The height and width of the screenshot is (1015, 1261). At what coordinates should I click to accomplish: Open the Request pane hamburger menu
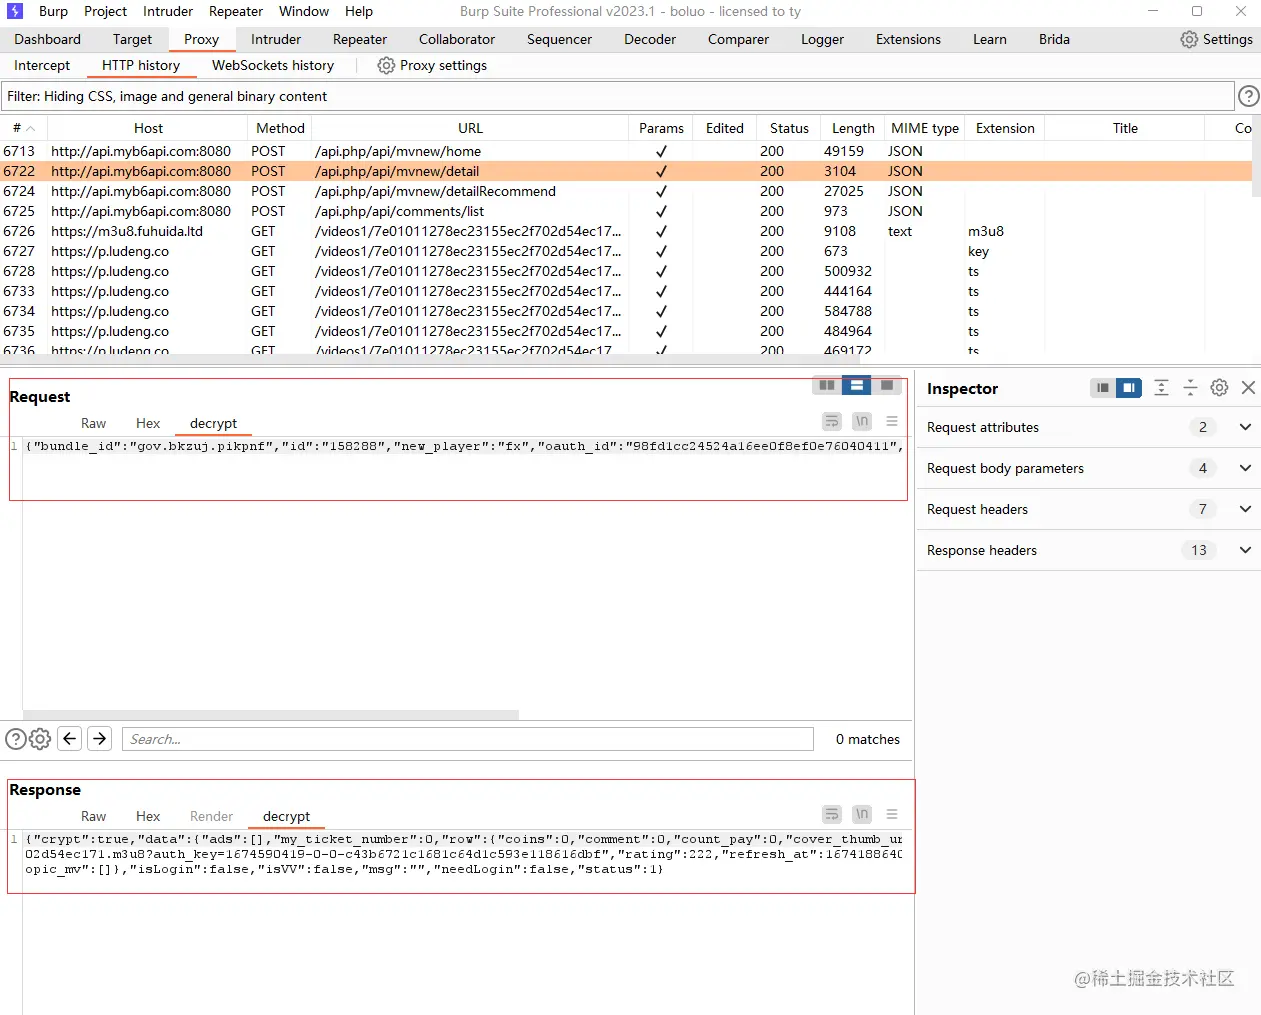[892, 422]
